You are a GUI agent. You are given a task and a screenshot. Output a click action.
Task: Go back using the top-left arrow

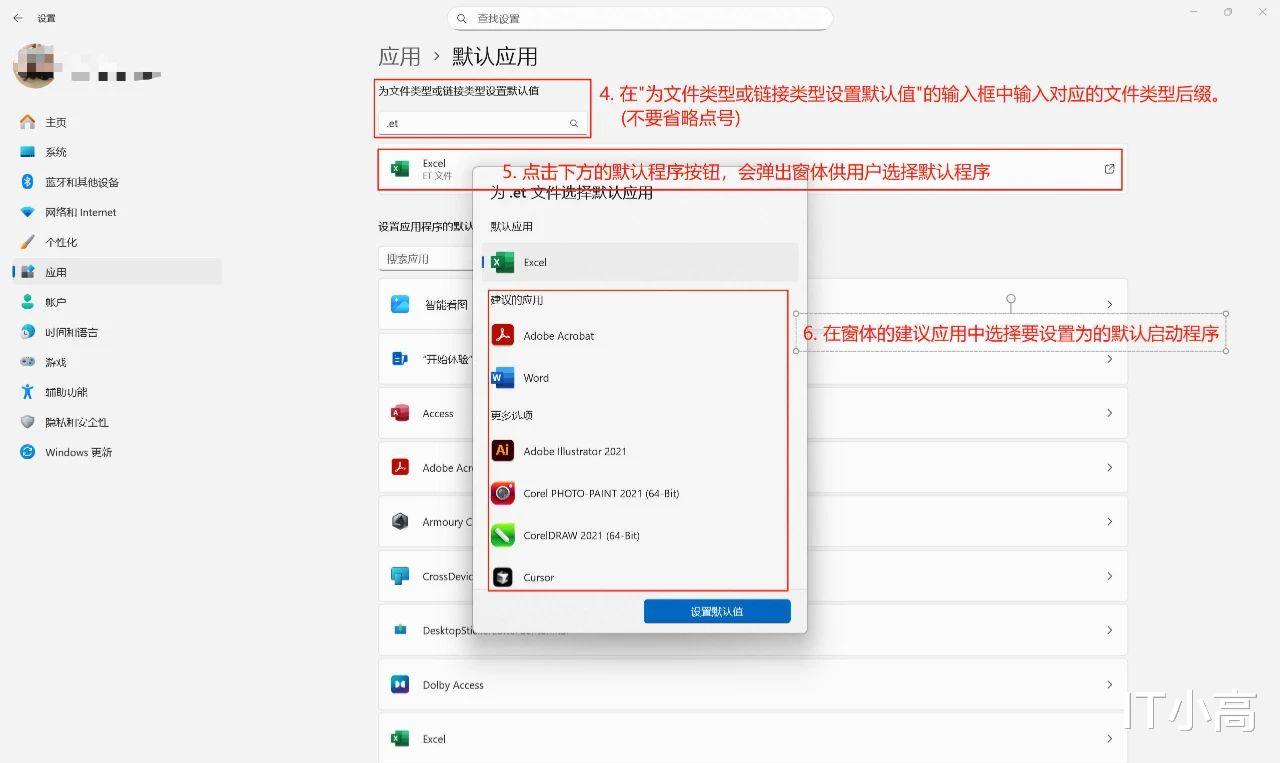click(18, 18)
